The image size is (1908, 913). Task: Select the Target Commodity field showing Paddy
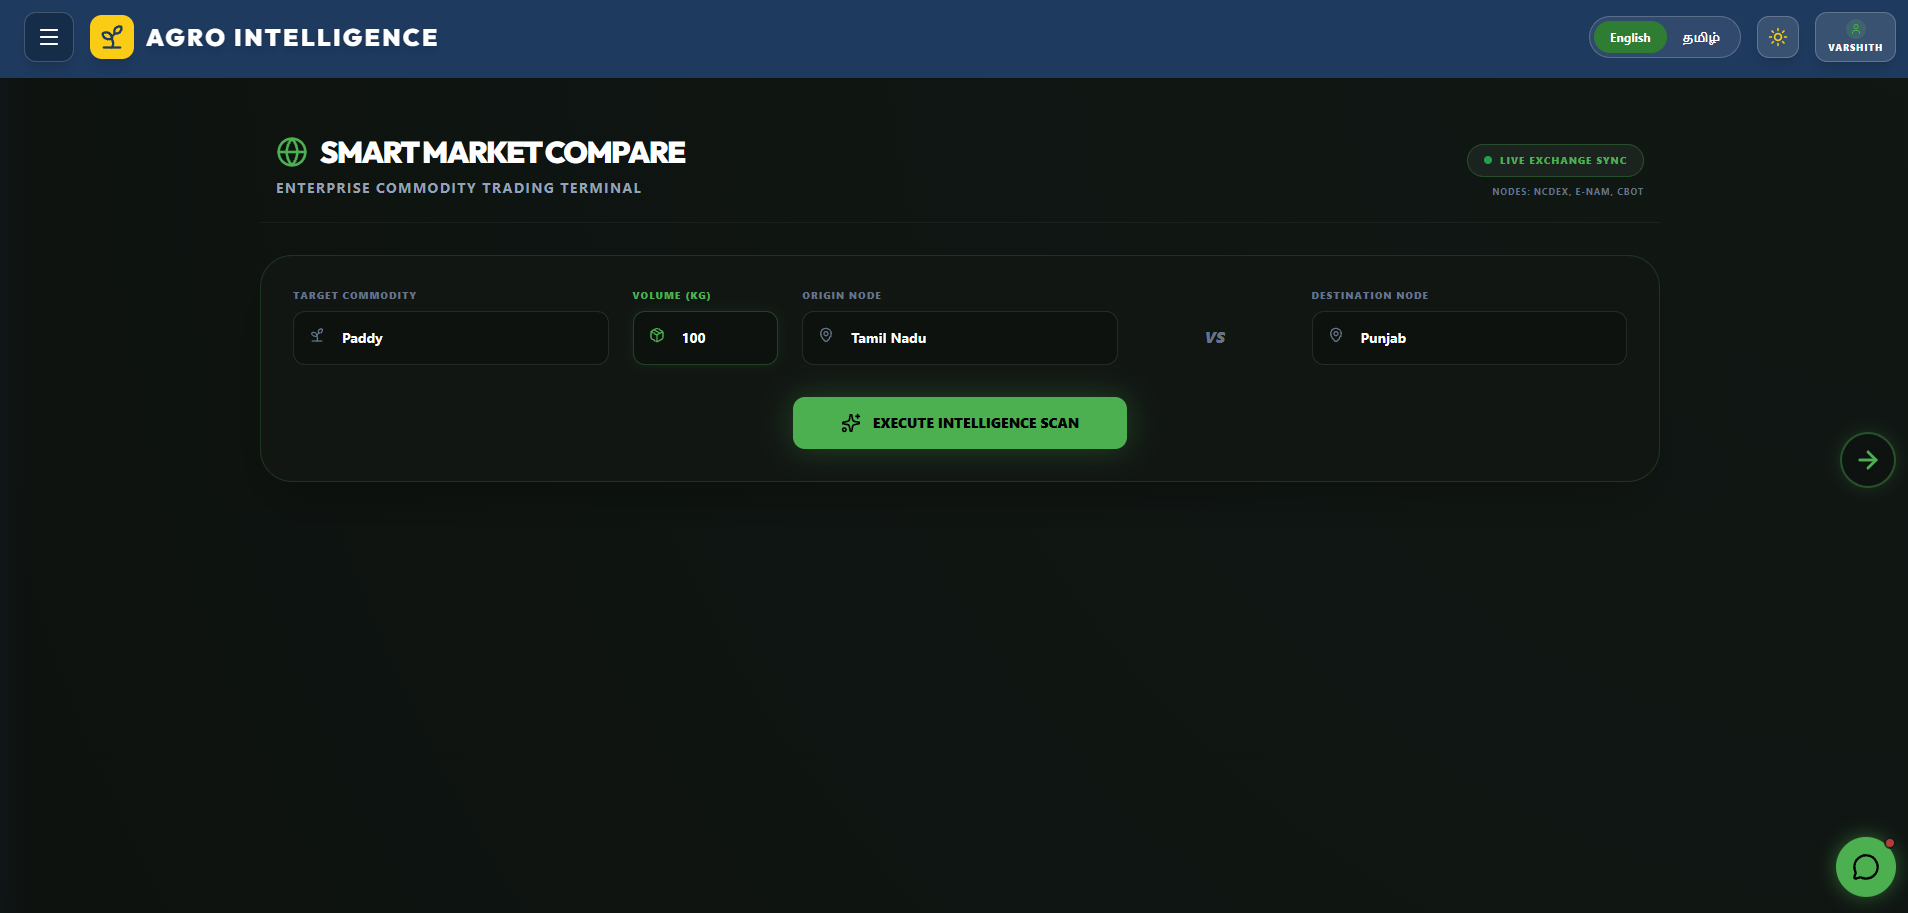click(451, 338)
